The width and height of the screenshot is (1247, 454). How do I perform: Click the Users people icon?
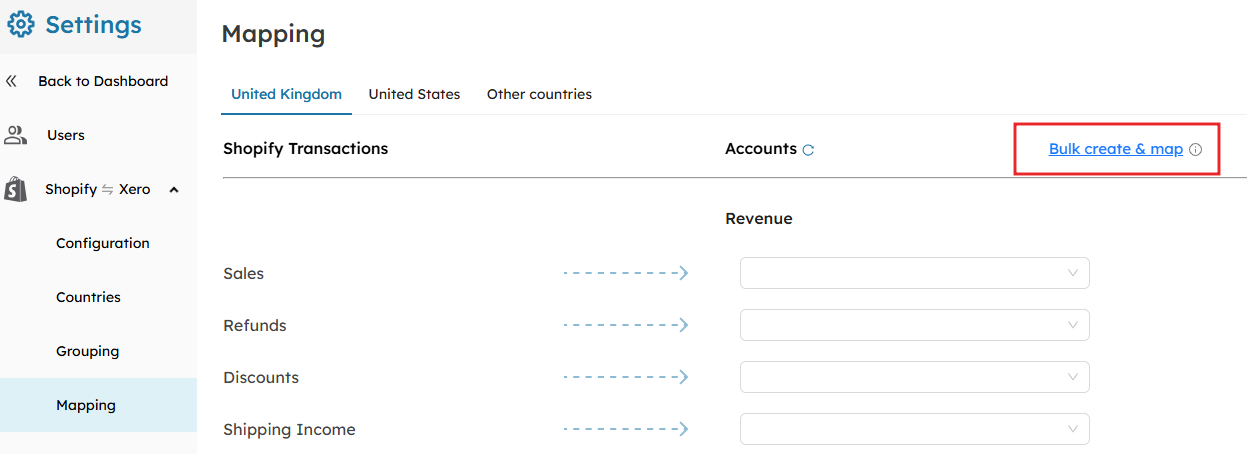[x=15, y=135]
